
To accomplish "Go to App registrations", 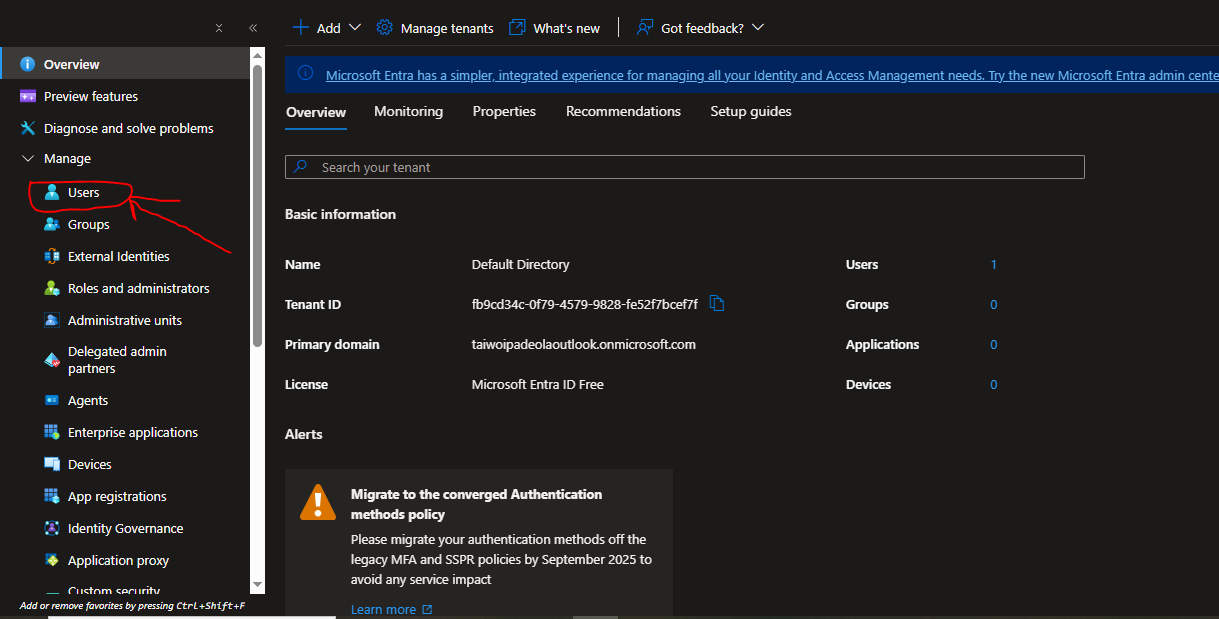I will [x=106, y=496].
